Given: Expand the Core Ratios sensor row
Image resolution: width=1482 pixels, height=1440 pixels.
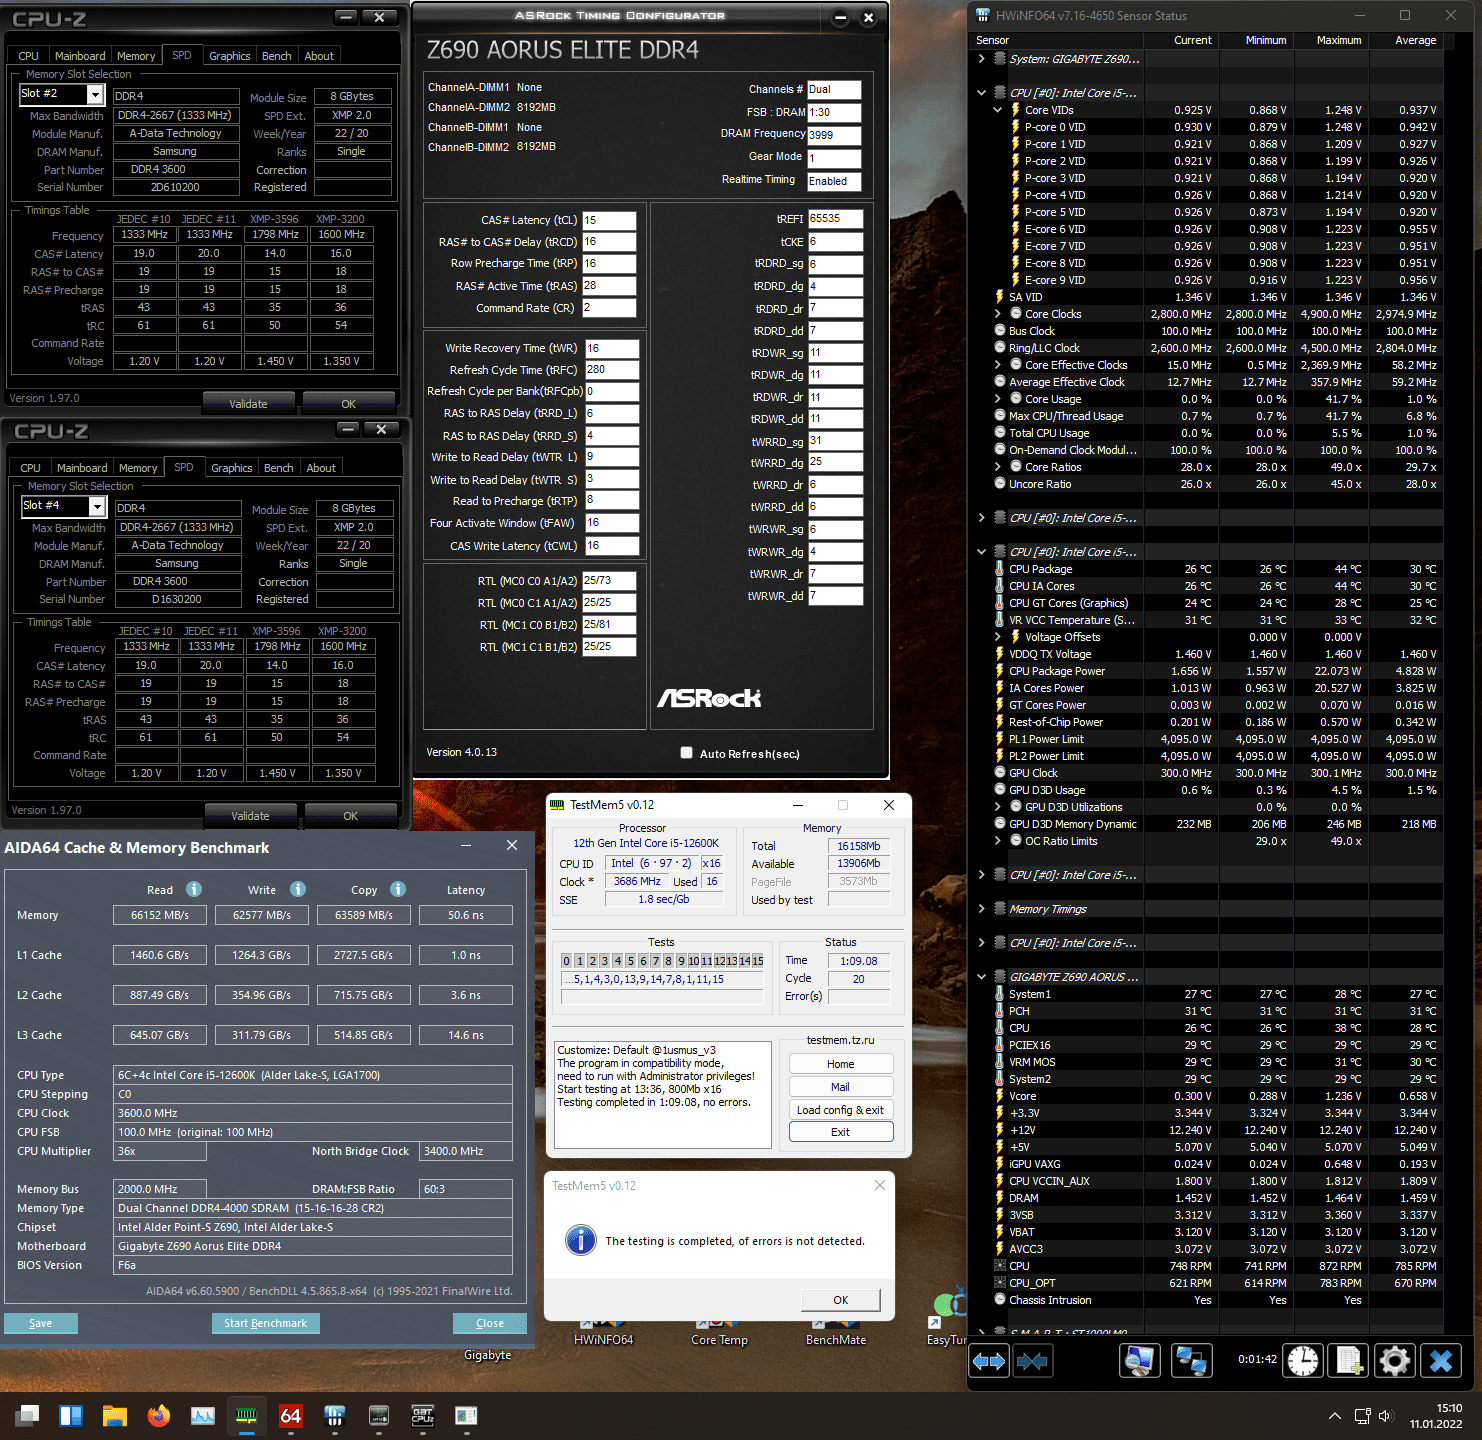Looking at the screenshot, I should click(x=997, y=467).
